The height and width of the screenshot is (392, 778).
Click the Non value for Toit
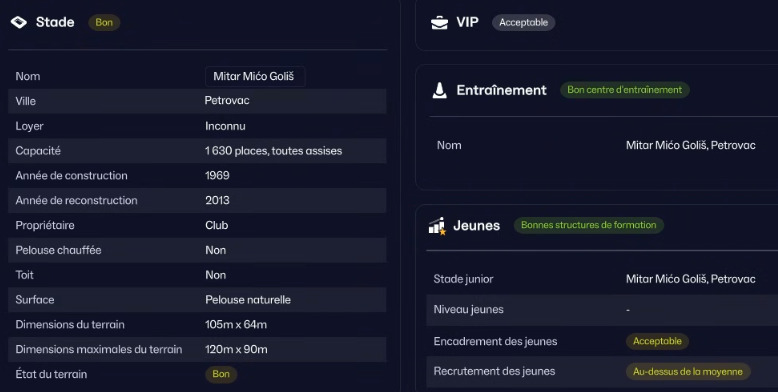tap(216, 275)
